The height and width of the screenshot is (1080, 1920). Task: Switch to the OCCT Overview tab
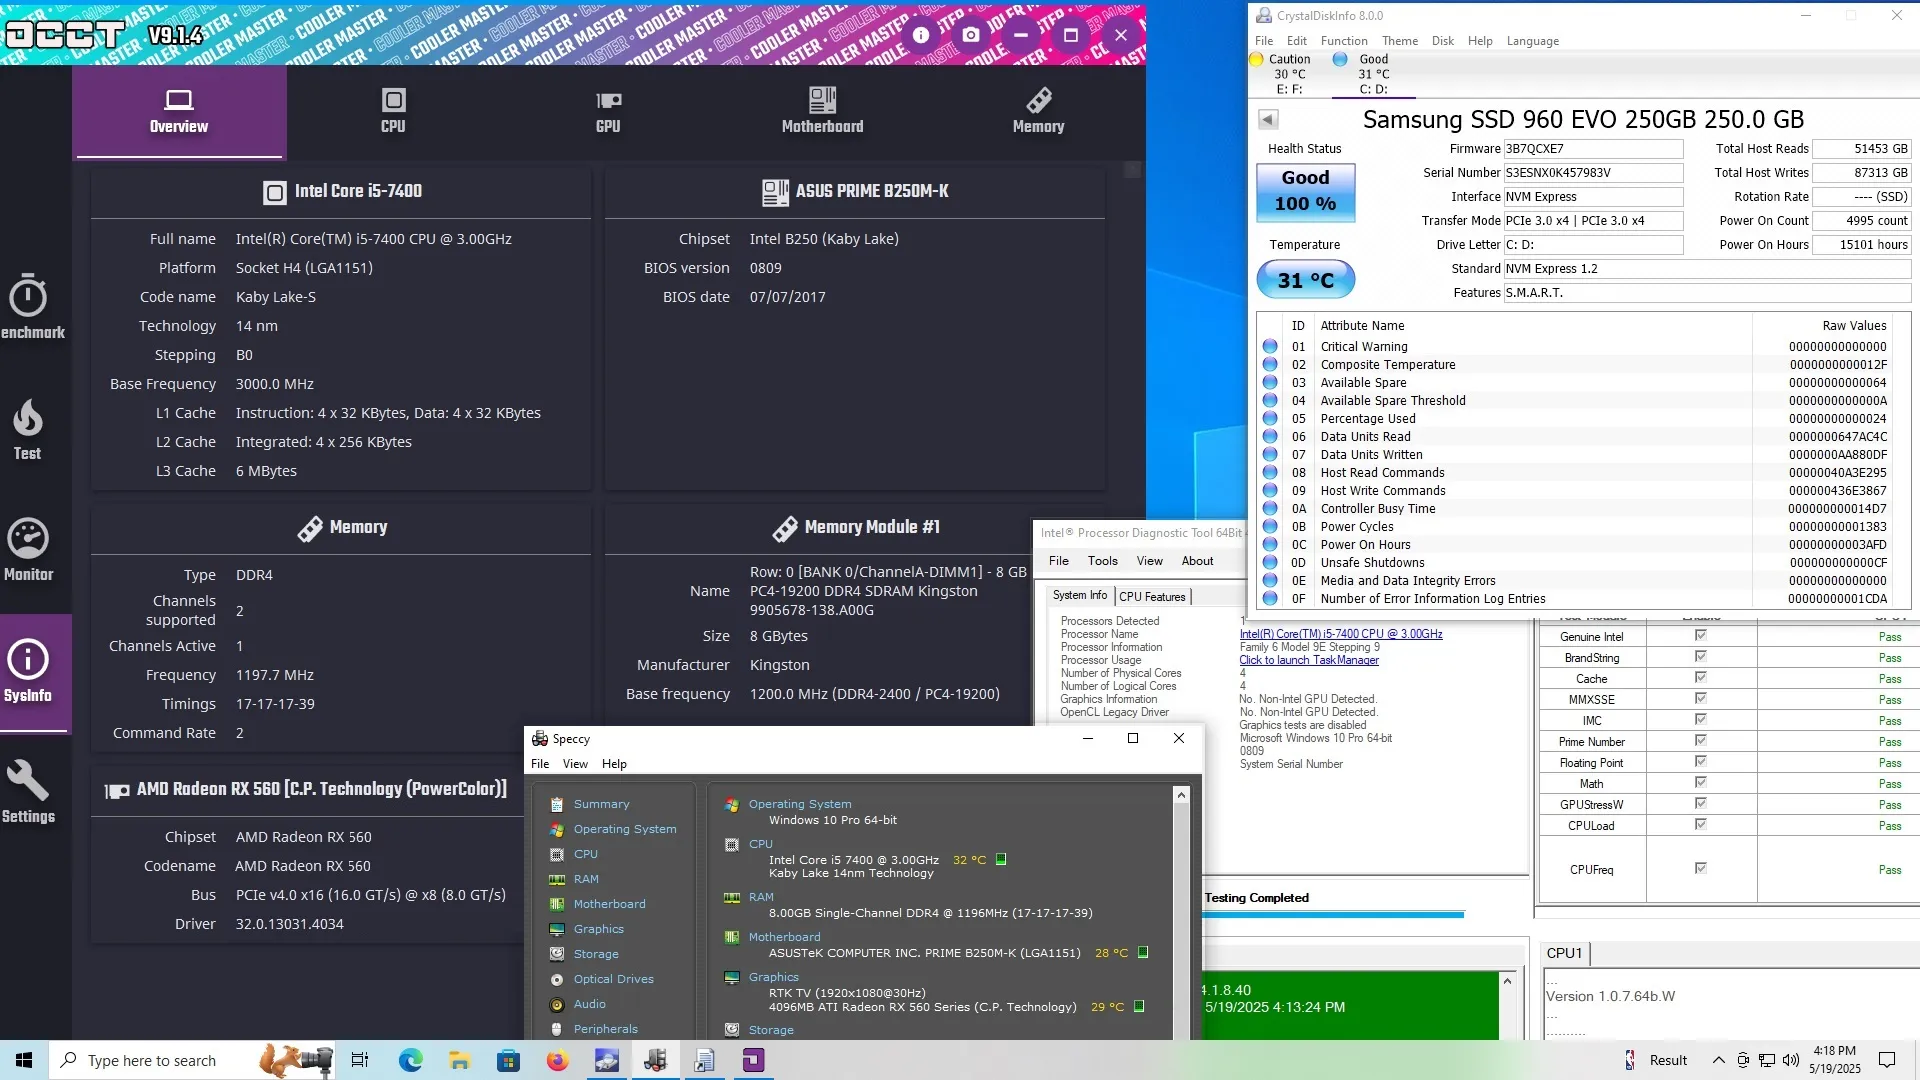[x=179, y=111]
